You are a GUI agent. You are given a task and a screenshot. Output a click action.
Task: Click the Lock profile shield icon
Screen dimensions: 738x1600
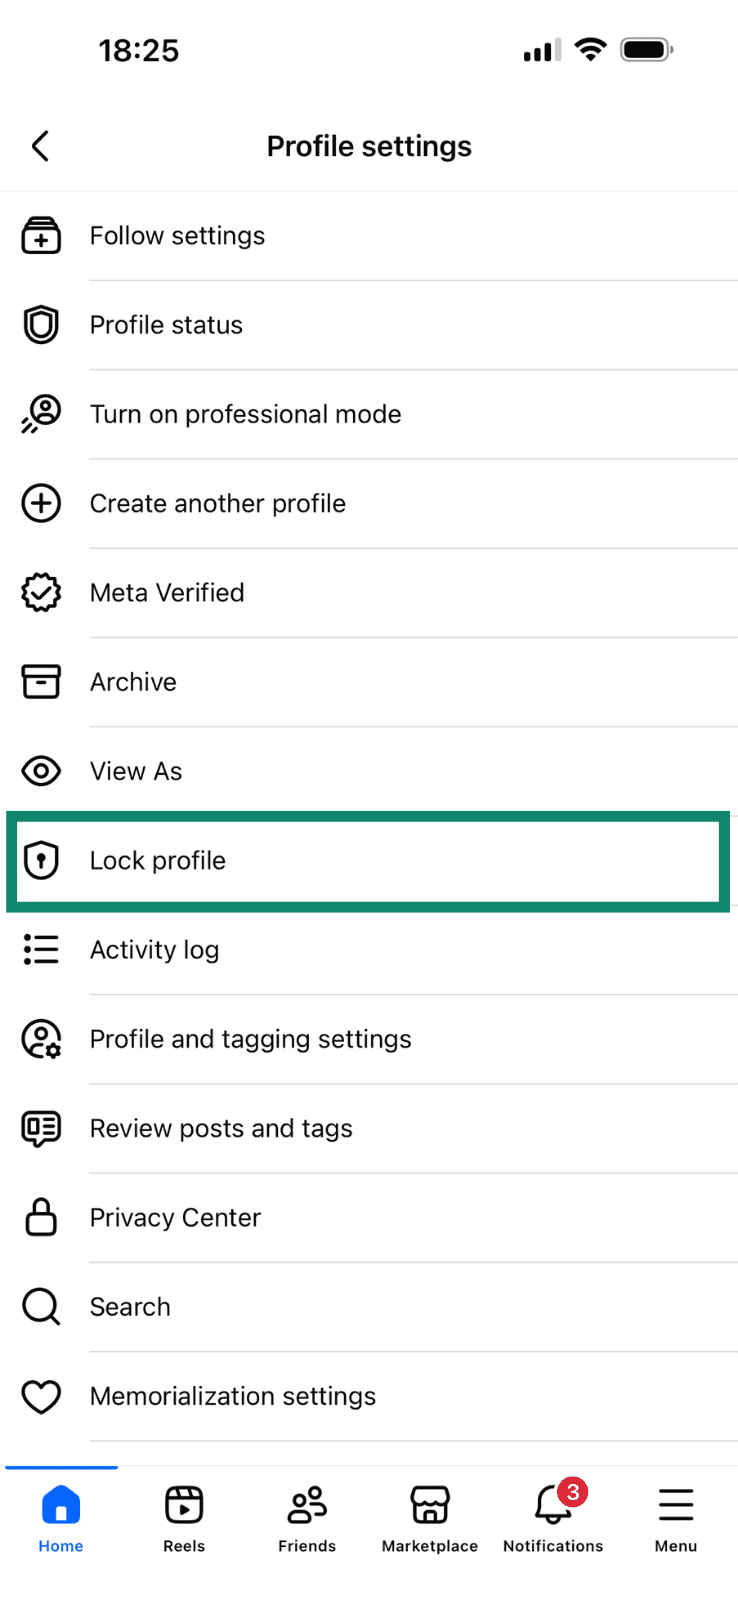coord(41,860)
